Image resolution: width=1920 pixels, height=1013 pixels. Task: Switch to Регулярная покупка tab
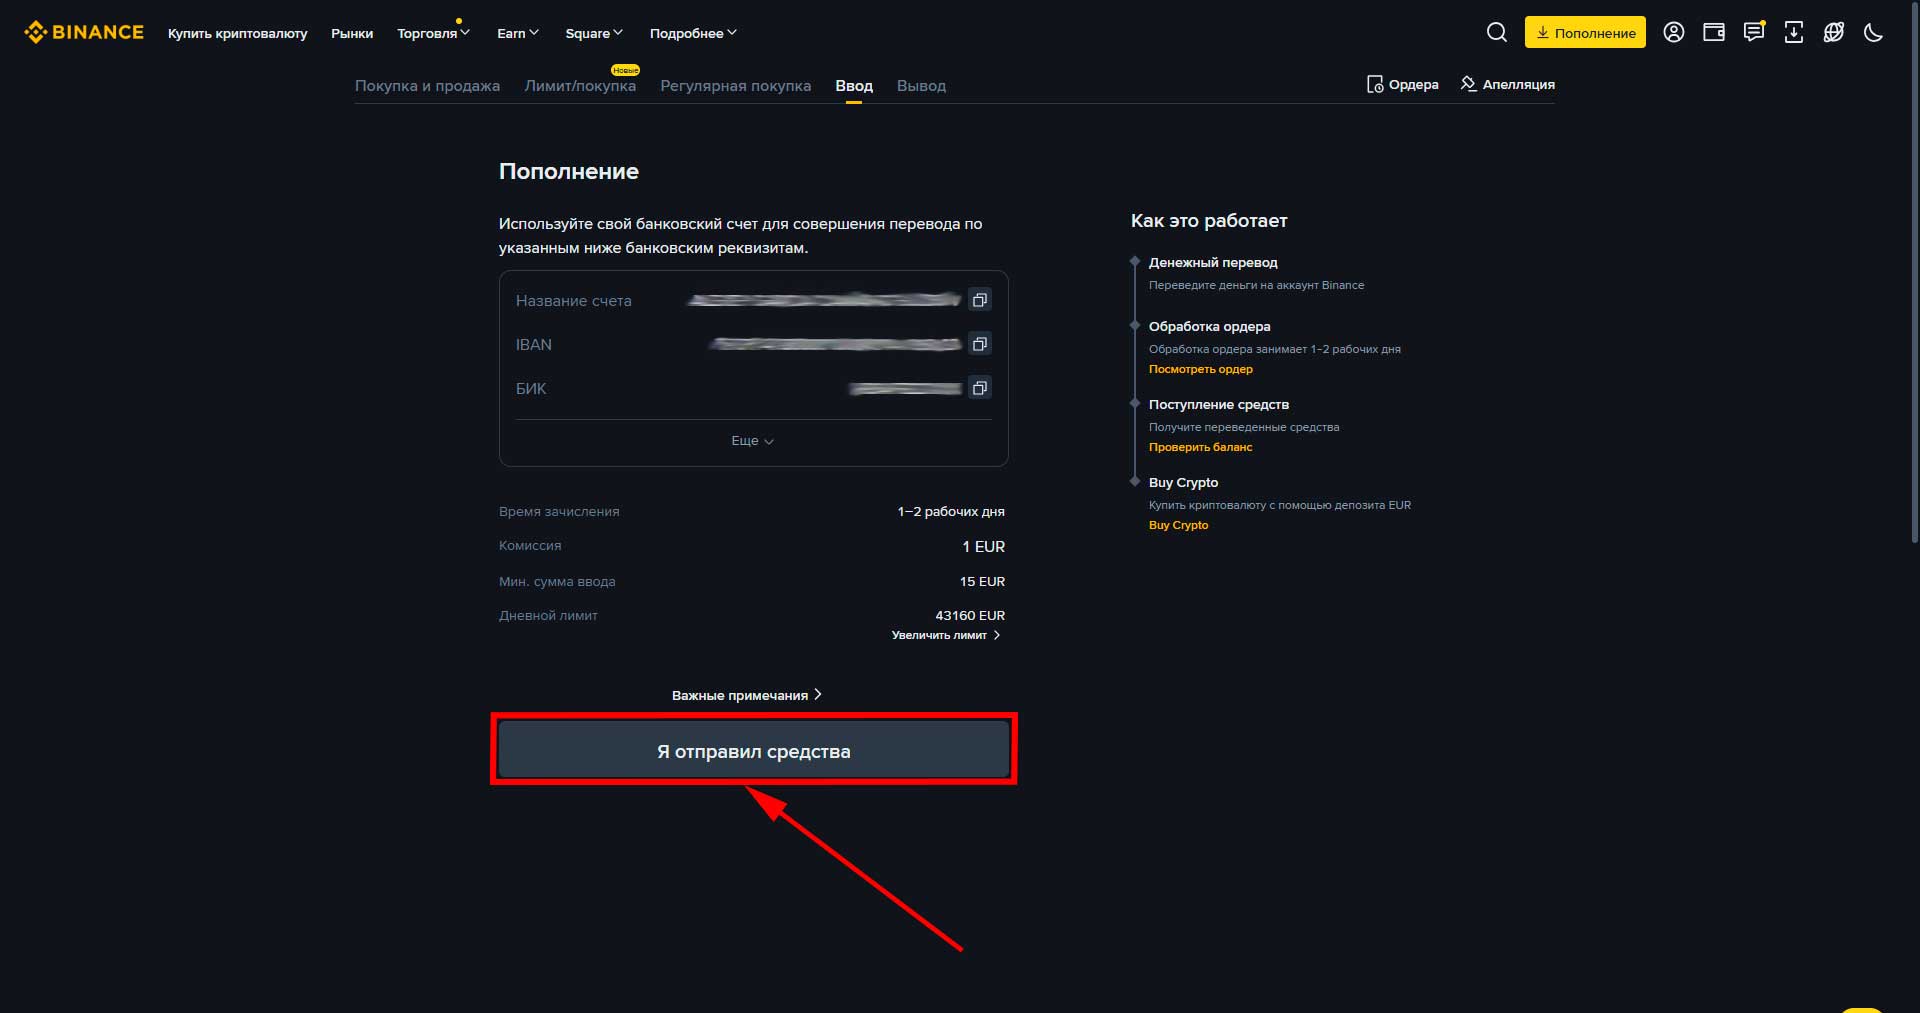(736, 86)
